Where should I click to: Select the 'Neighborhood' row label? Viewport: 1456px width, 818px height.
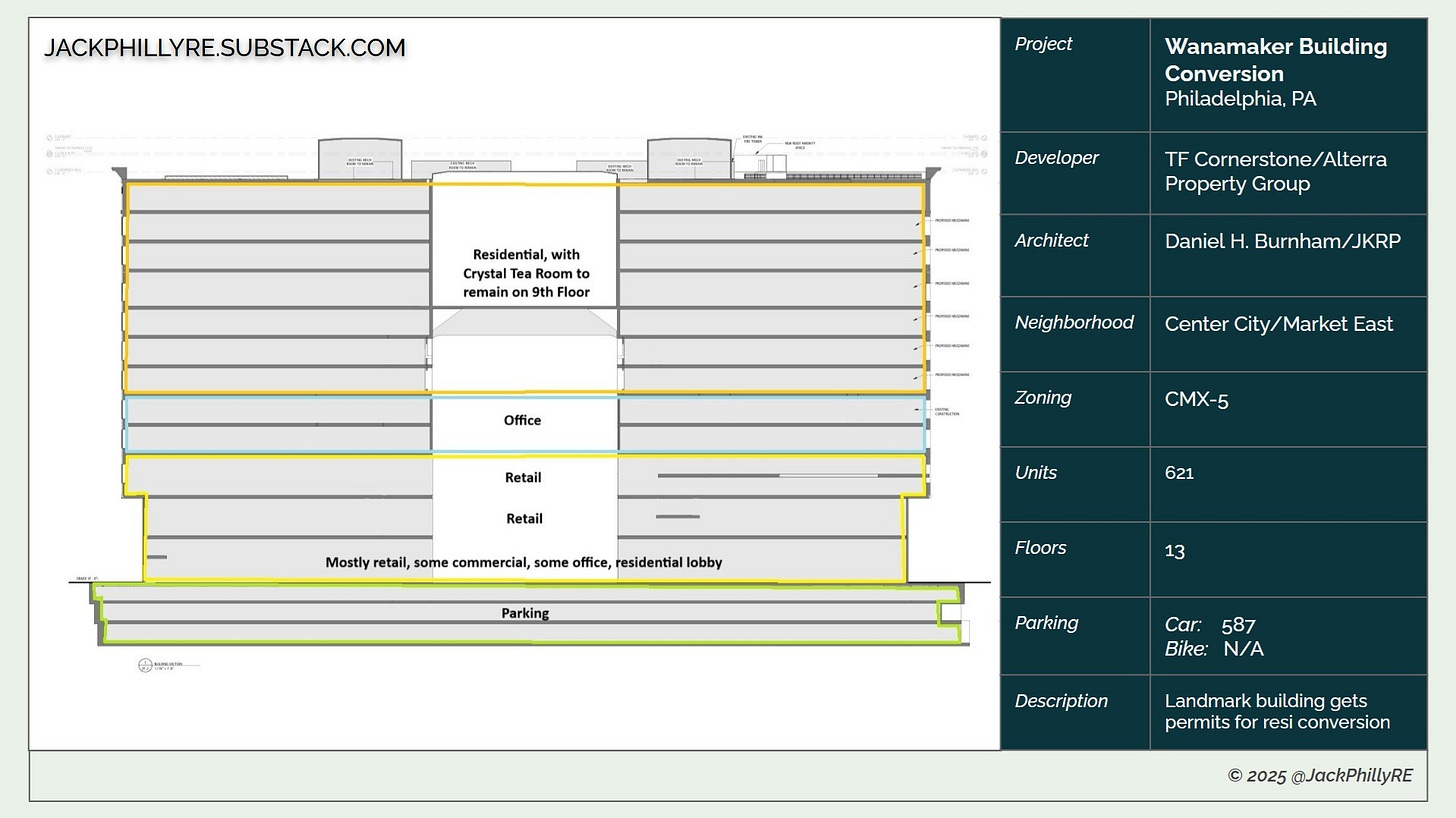click(1074, 323)
